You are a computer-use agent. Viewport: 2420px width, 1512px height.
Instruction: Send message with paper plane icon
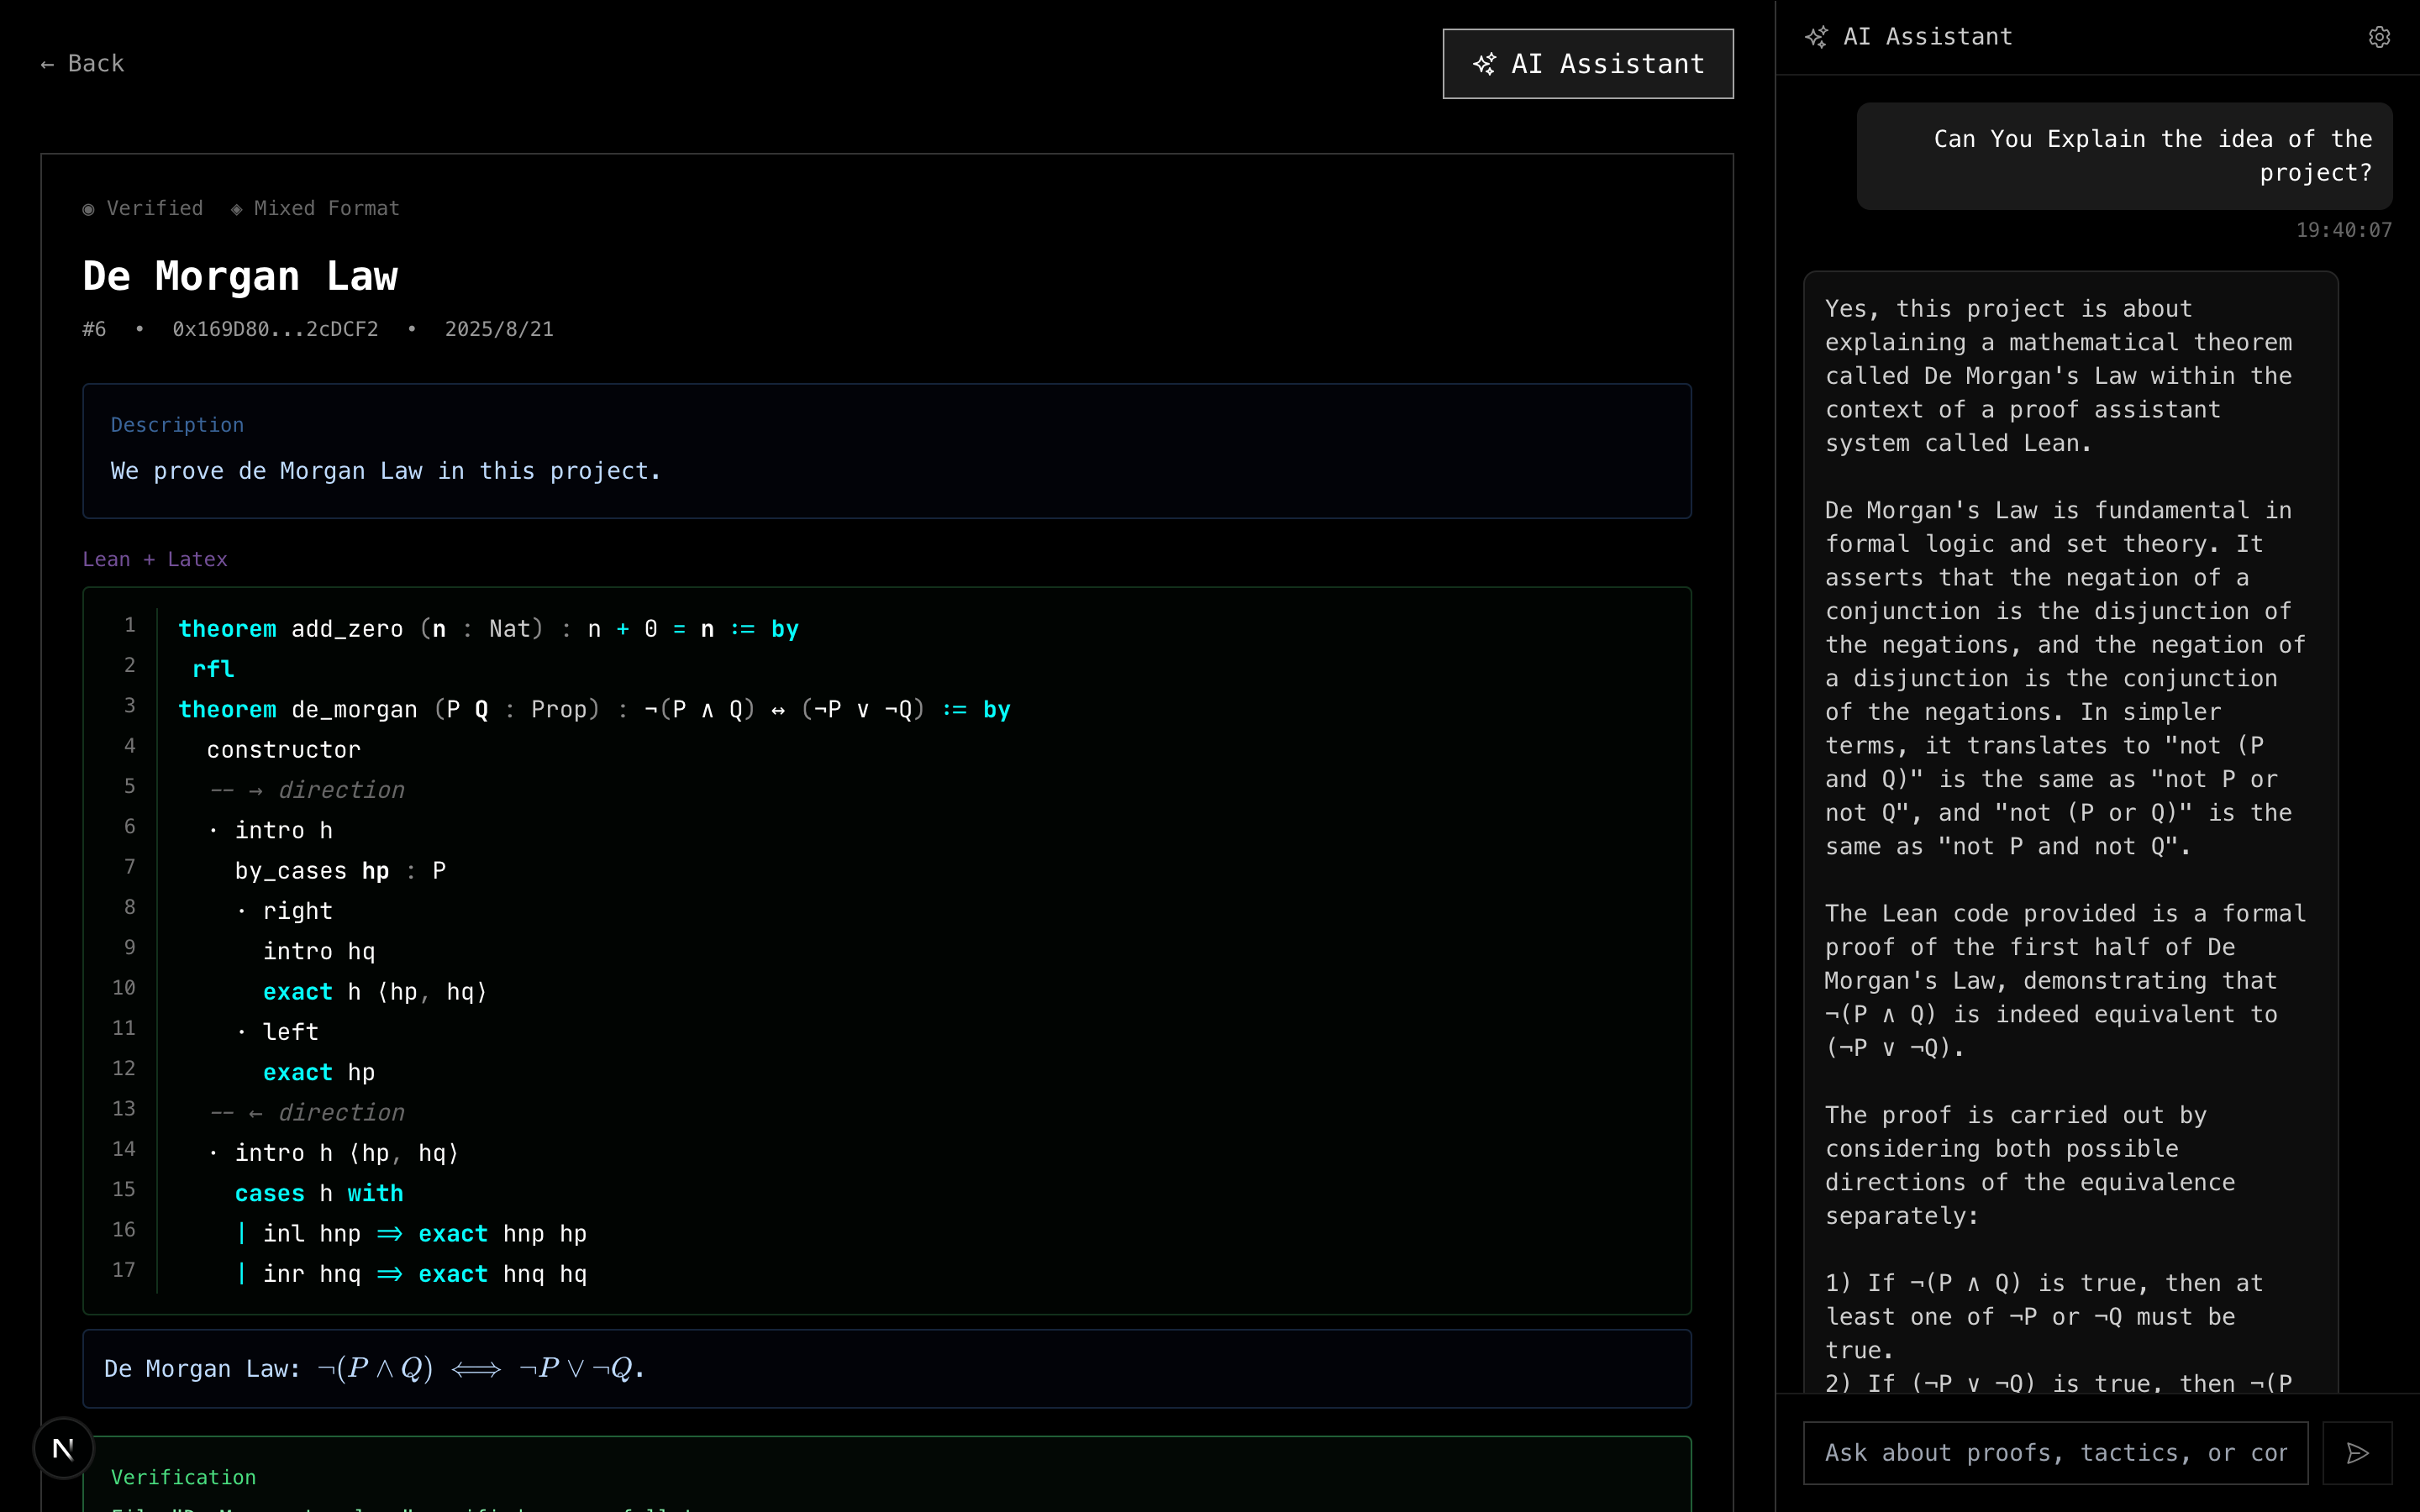coord(2357,1453)
